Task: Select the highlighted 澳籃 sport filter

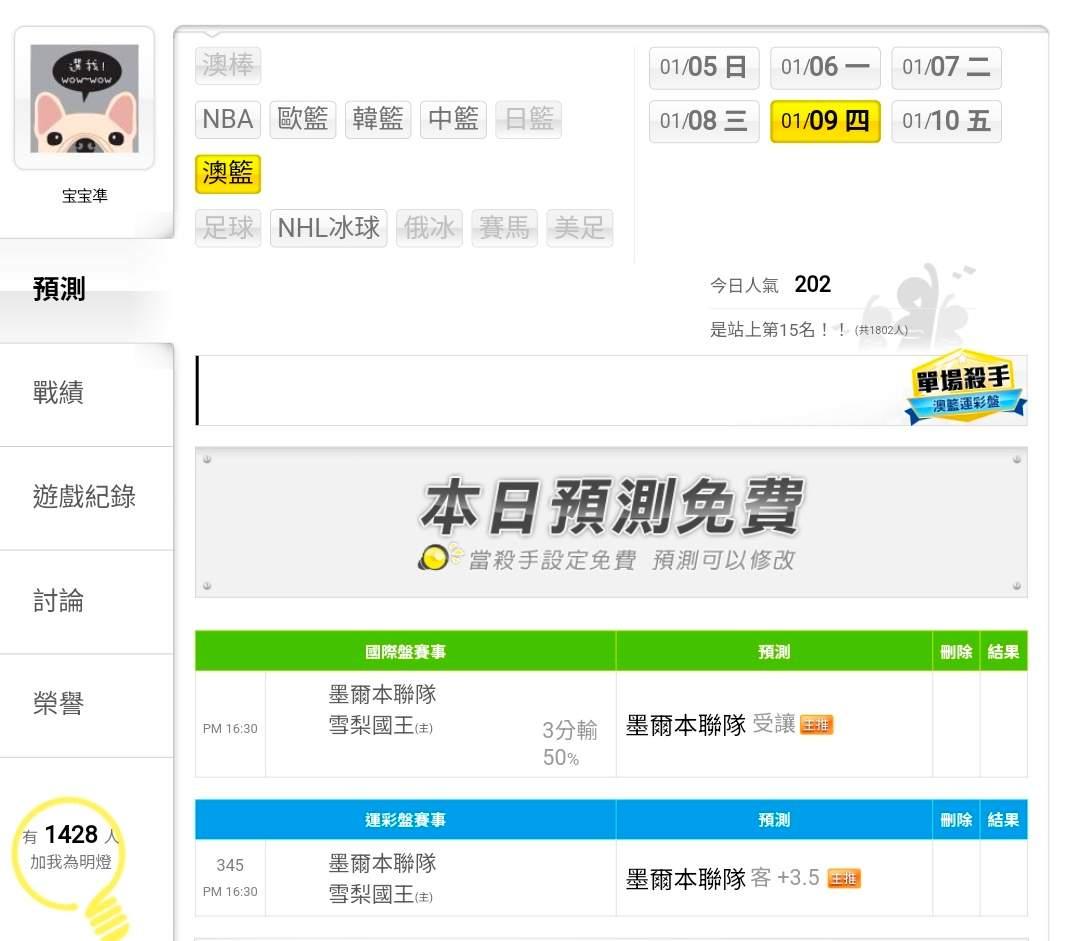Action: tap(228, 174)
